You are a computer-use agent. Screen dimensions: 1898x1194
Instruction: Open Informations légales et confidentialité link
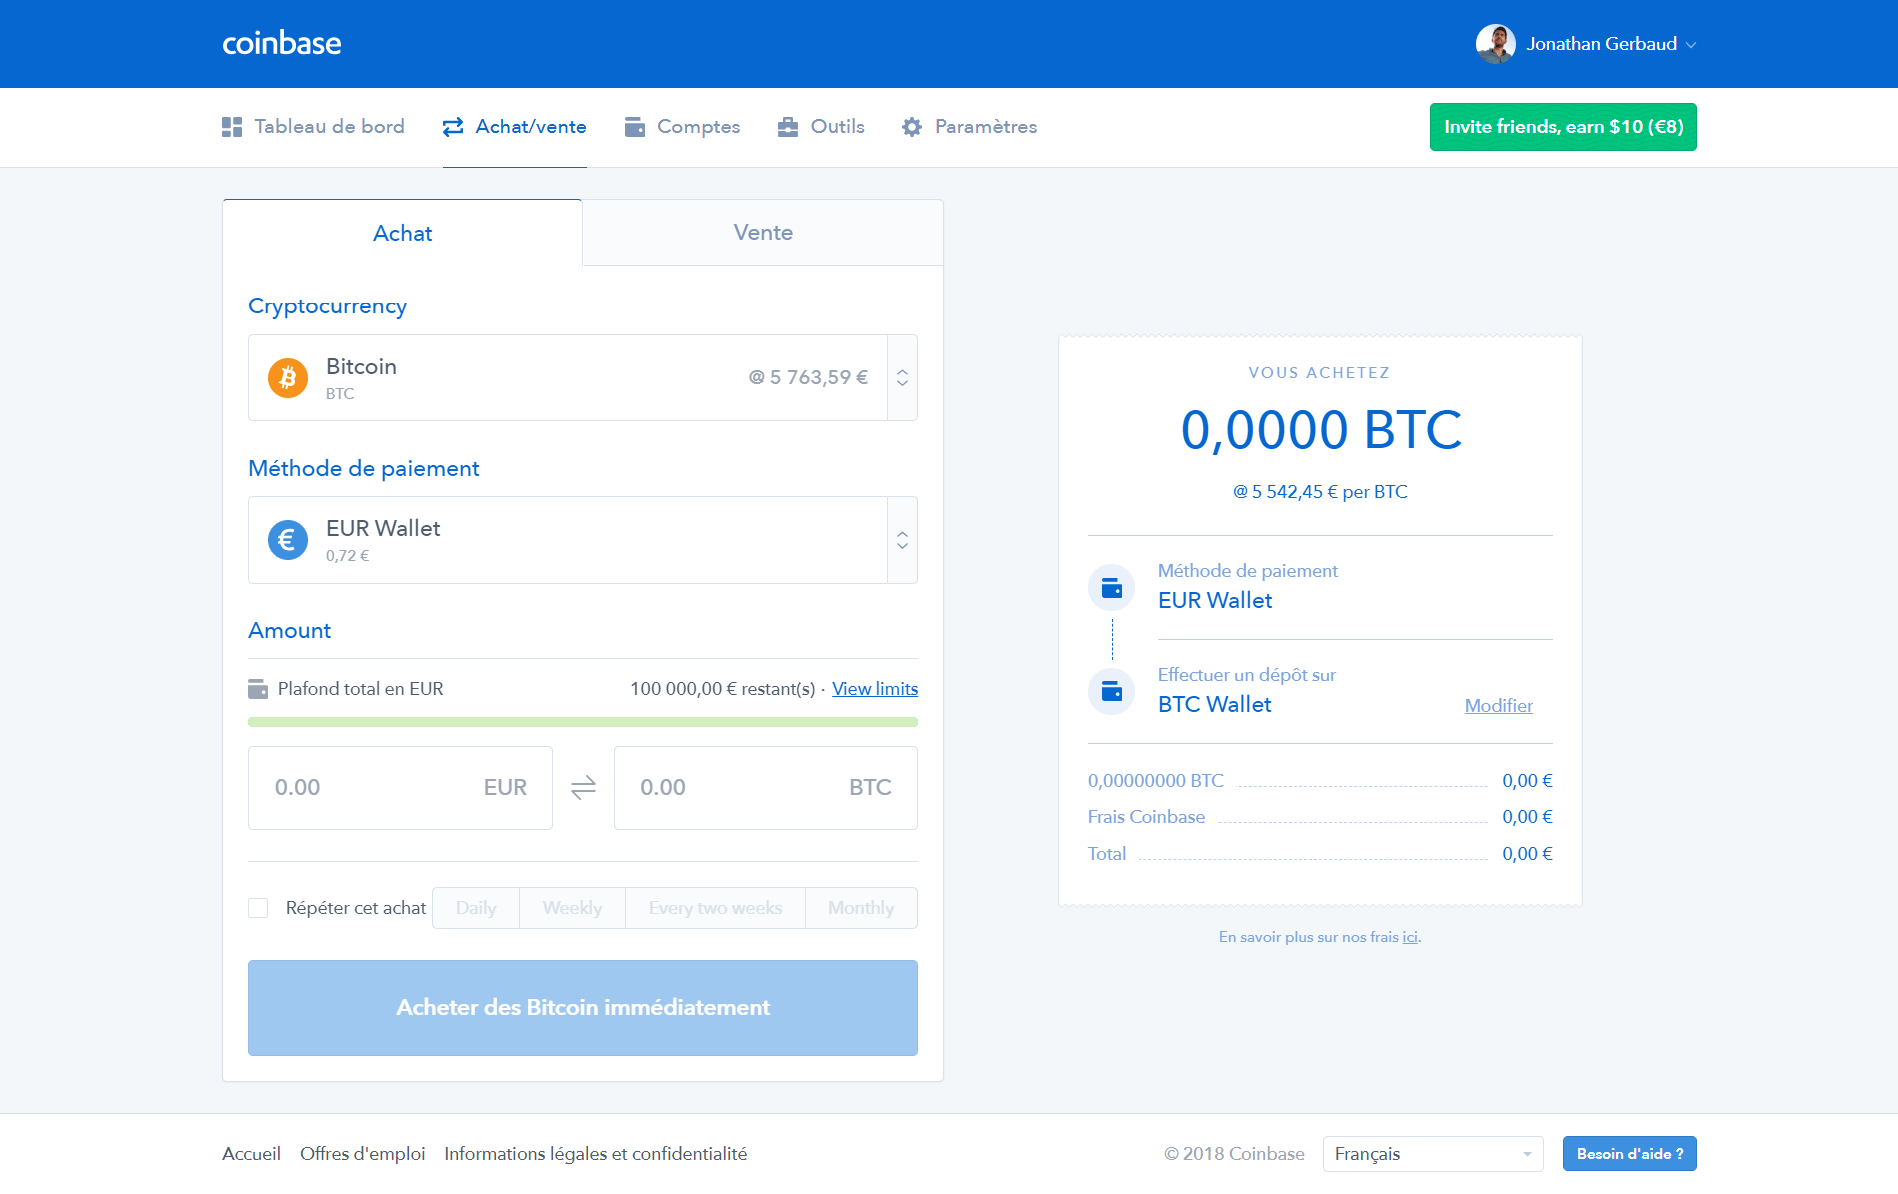tap(596, 1154)
